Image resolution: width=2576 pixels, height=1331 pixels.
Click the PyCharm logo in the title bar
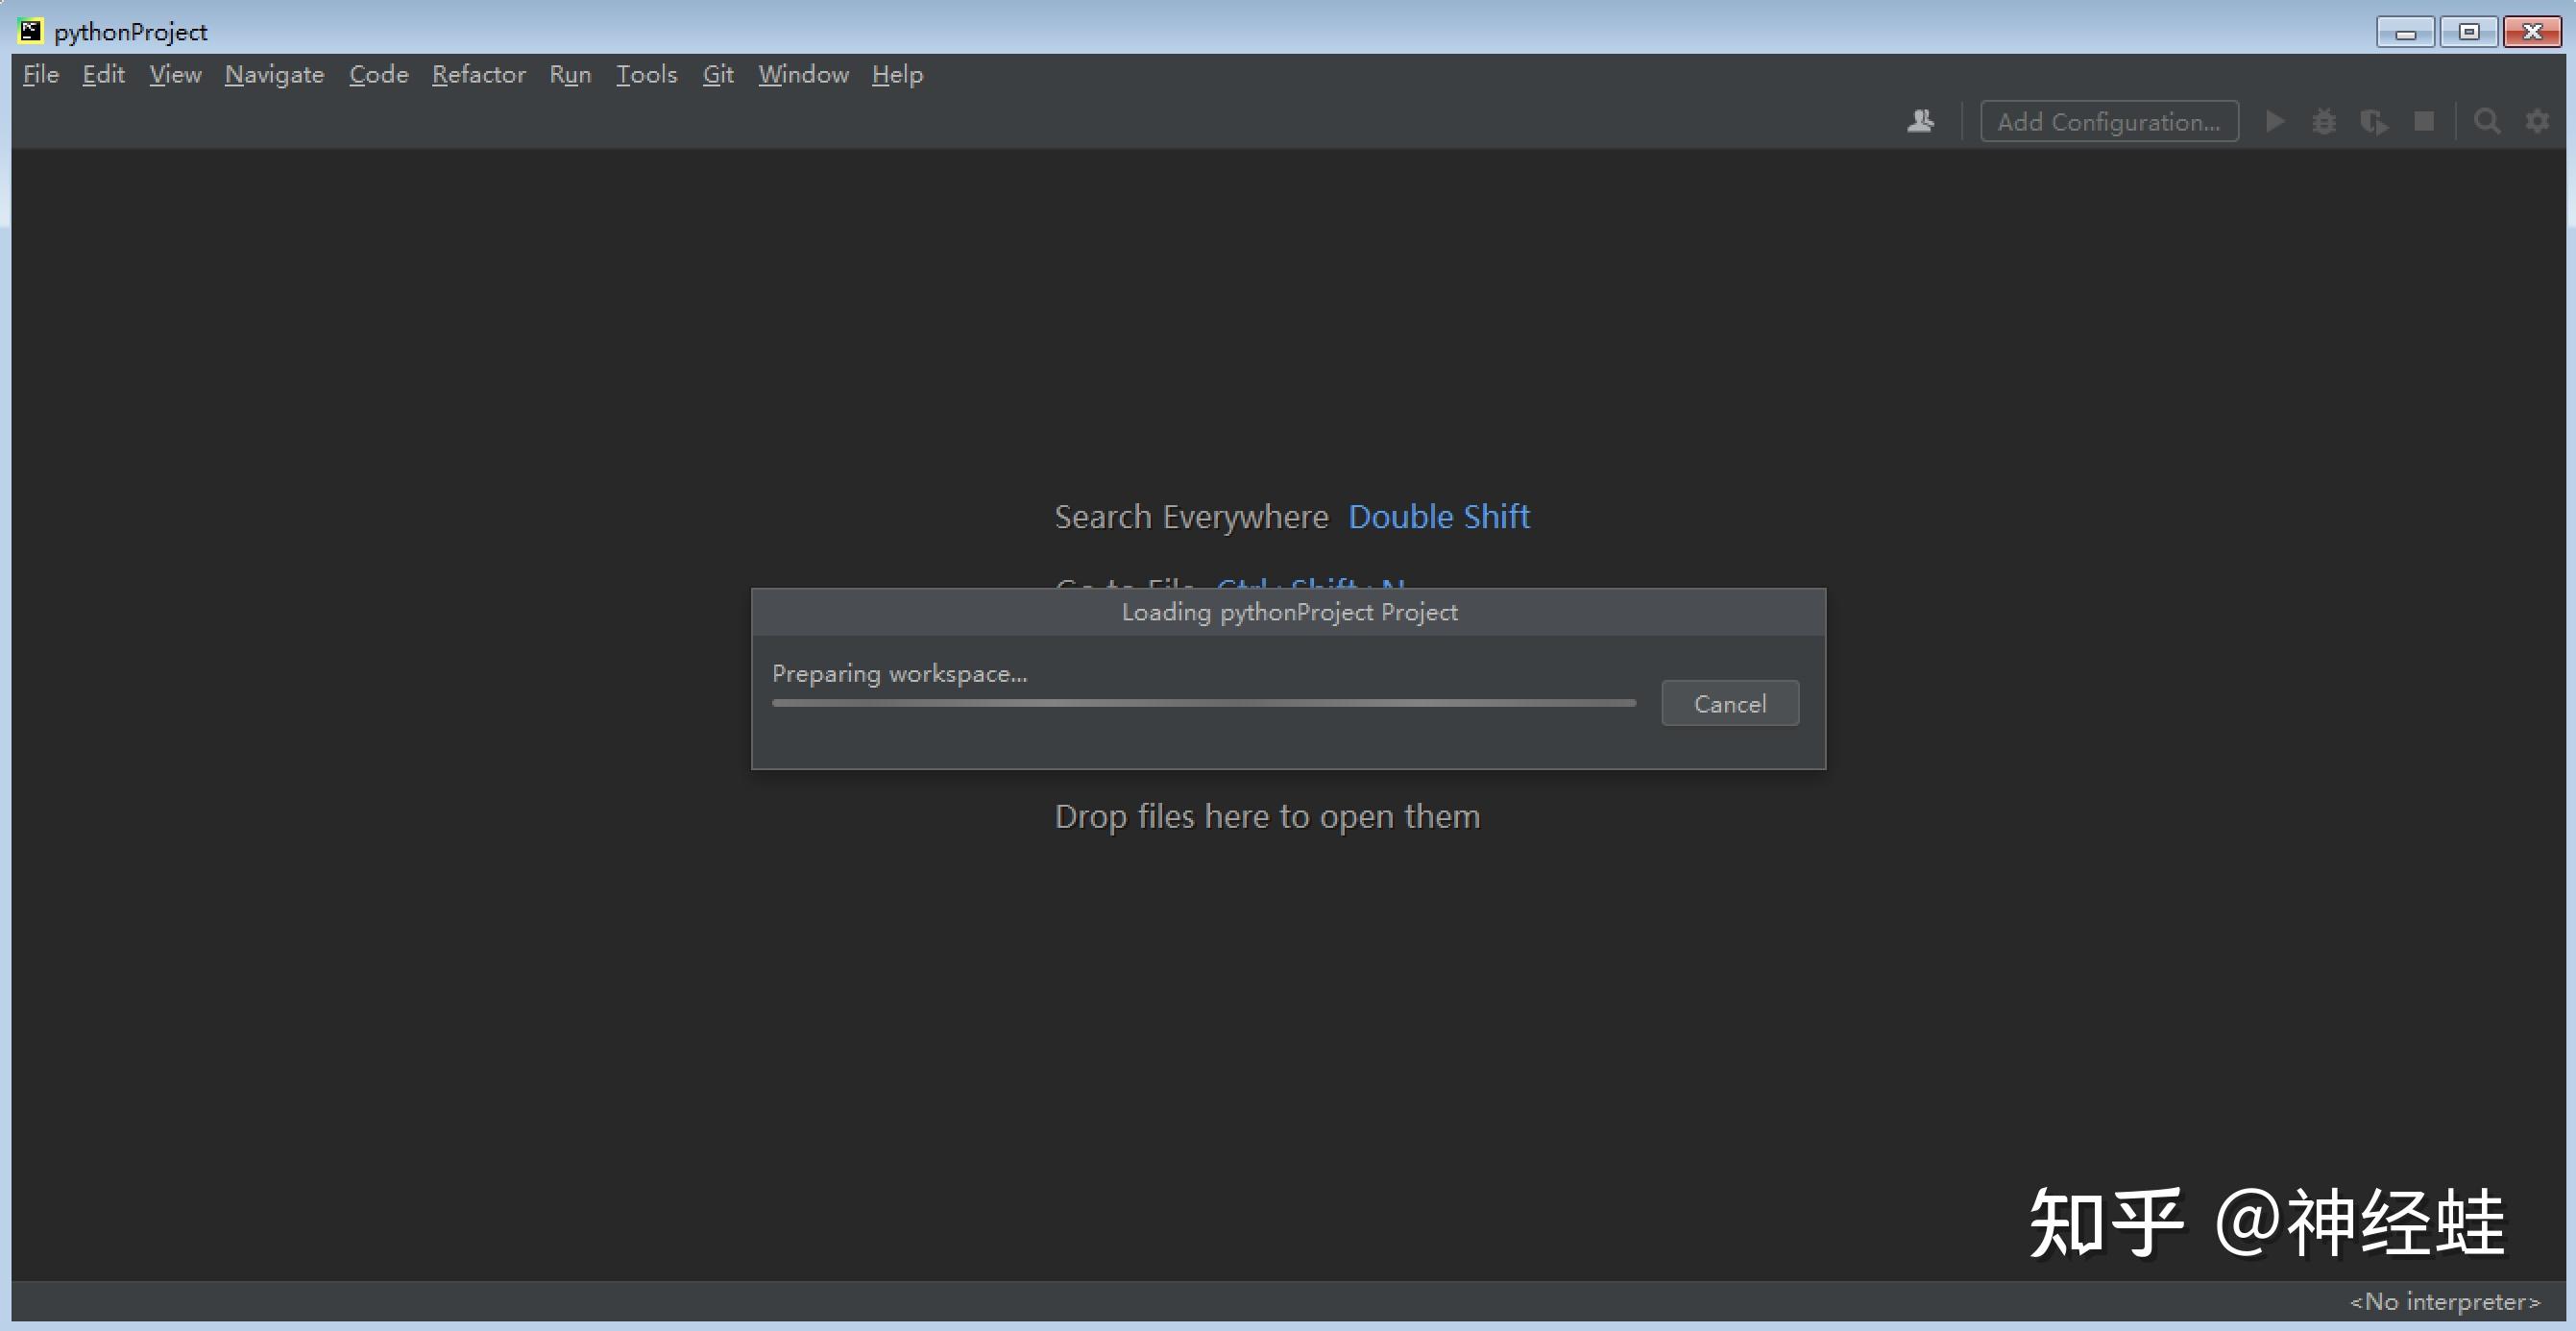point(29,30)
